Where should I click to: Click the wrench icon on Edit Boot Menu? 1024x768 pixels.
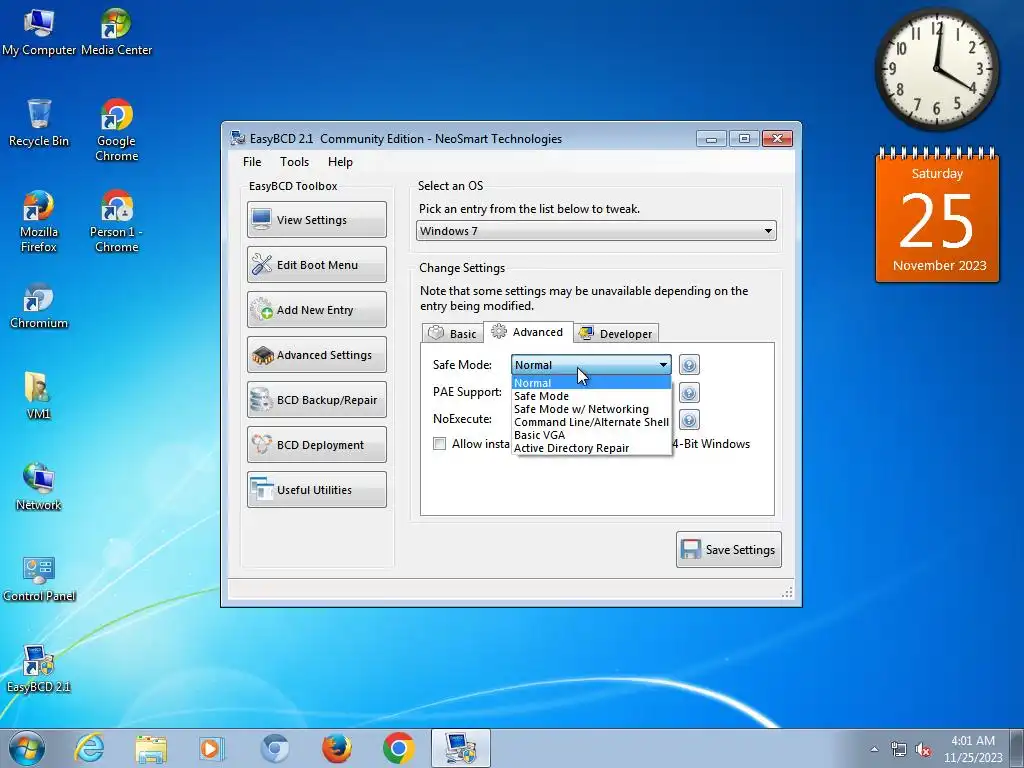[262, 264]
